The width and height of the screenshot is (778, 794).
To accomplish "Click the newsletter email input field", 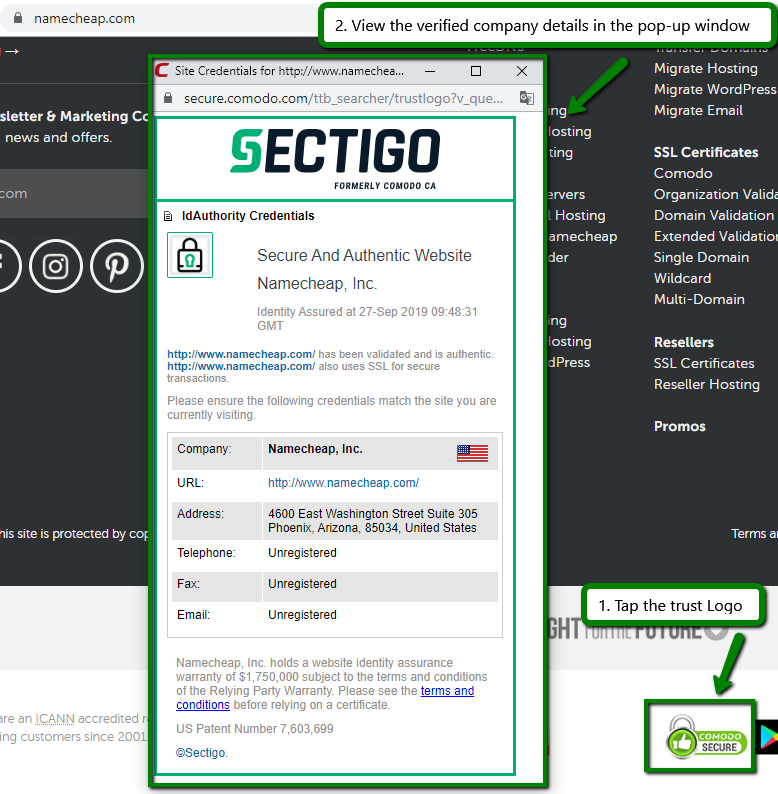I will (x=74, y=193).
